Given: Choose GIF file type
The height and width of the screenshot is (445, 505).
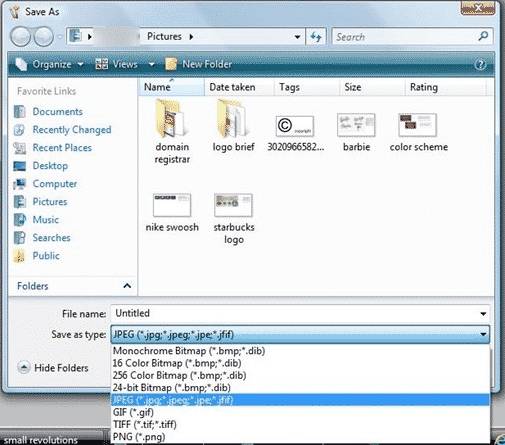Looking at the screenshot, I should coord(300,412).
